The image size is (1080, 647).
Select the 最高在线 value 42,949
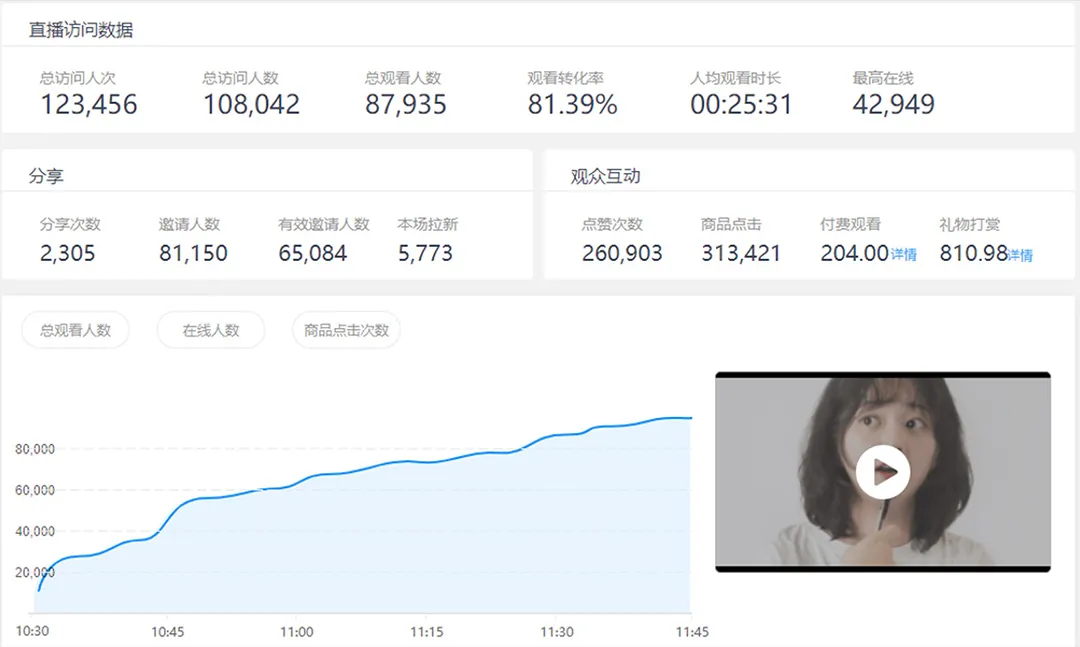(893, 104)
